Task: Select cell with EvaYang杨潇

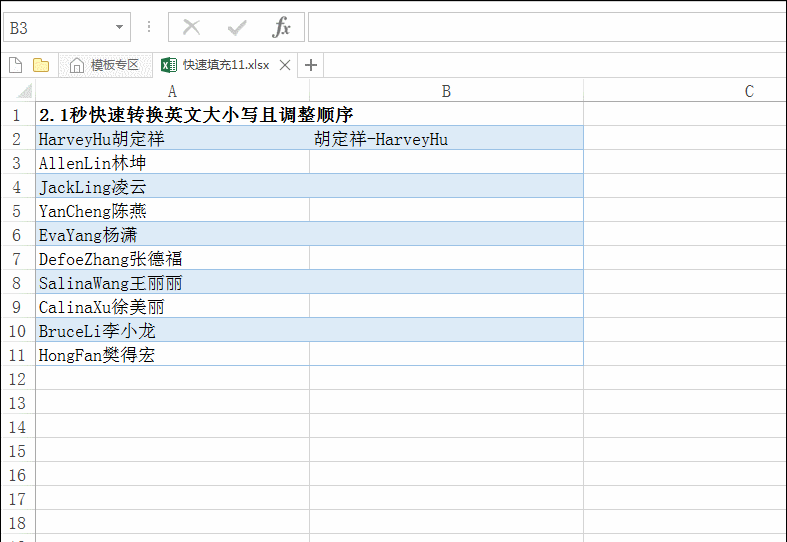Action: (172, 235)
